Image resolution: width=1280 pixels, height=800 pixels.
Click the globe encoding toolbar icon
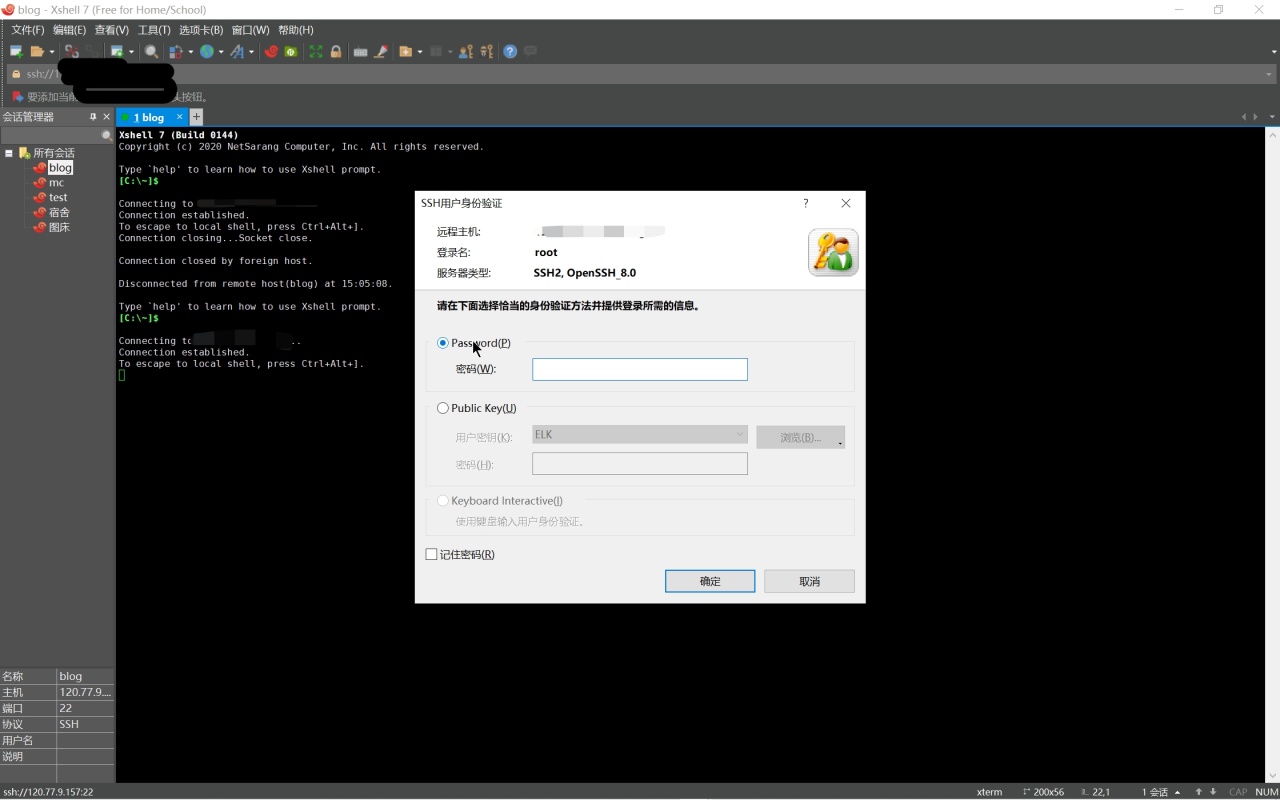pyautogui.click(x=206, y=51)
